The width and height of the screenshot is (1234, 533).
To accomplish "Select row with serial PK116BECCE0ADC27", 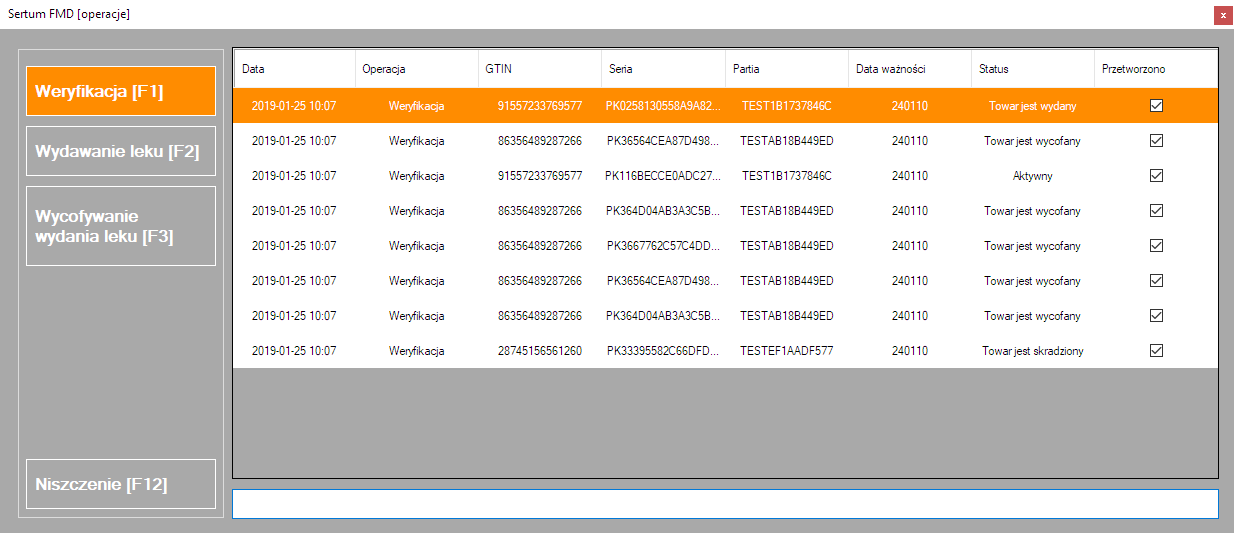I will [662, 176].
